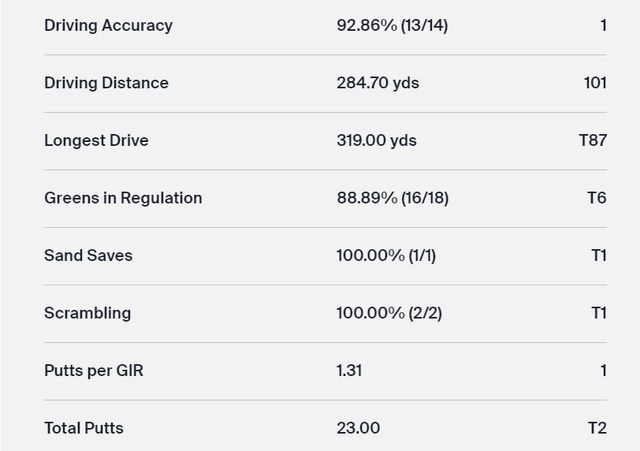The width and height of the screenshot is (640, 451).
Task: Click the Putts per GIR label
Action: [x=92, y=370]
